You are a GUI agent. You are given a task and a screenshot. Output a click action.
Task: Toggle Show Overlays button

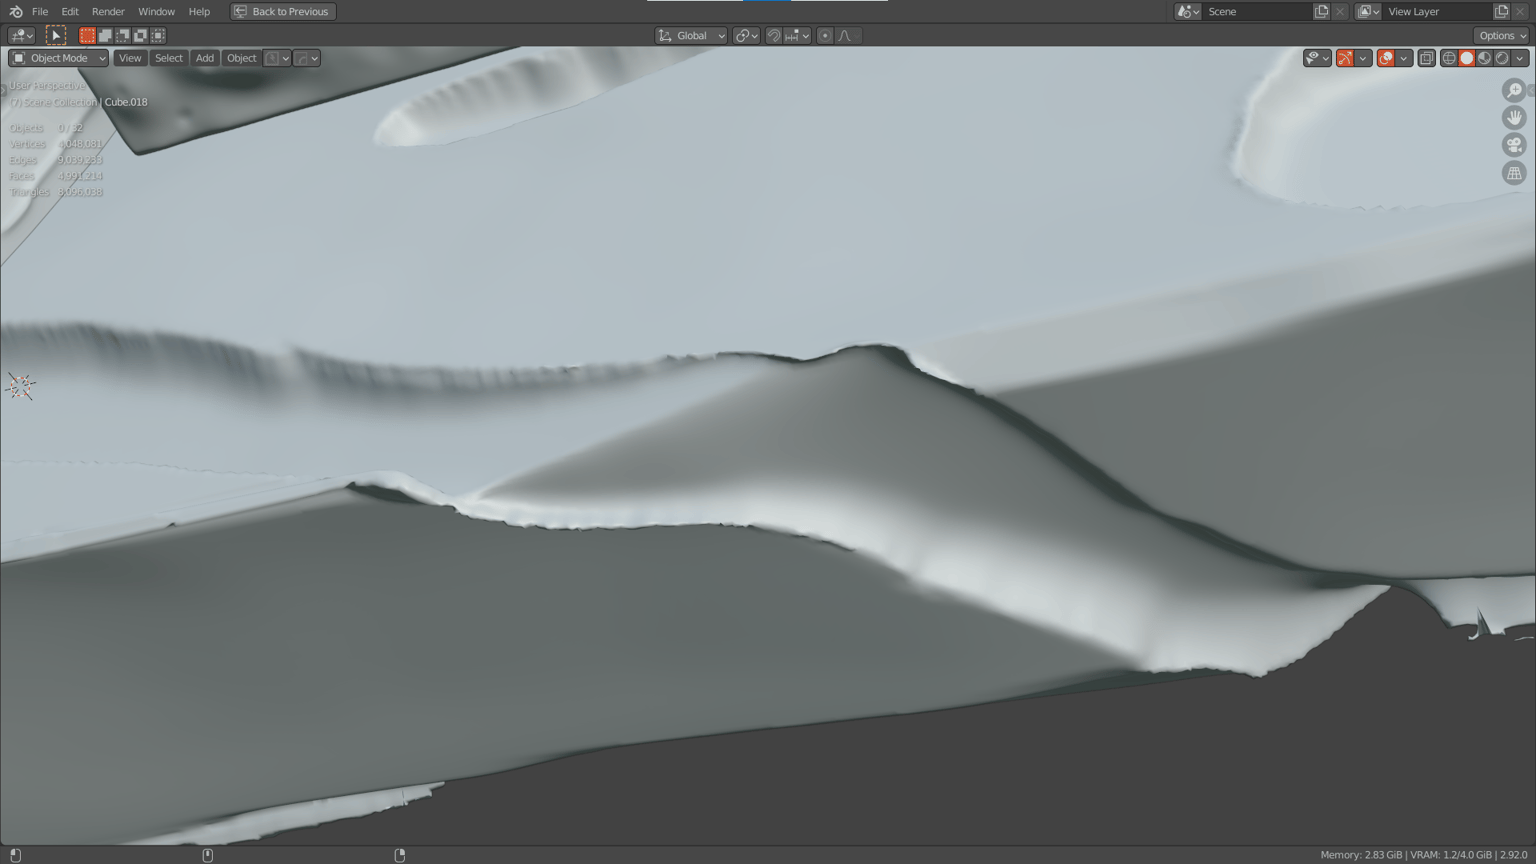click(x=1386, y=58)
